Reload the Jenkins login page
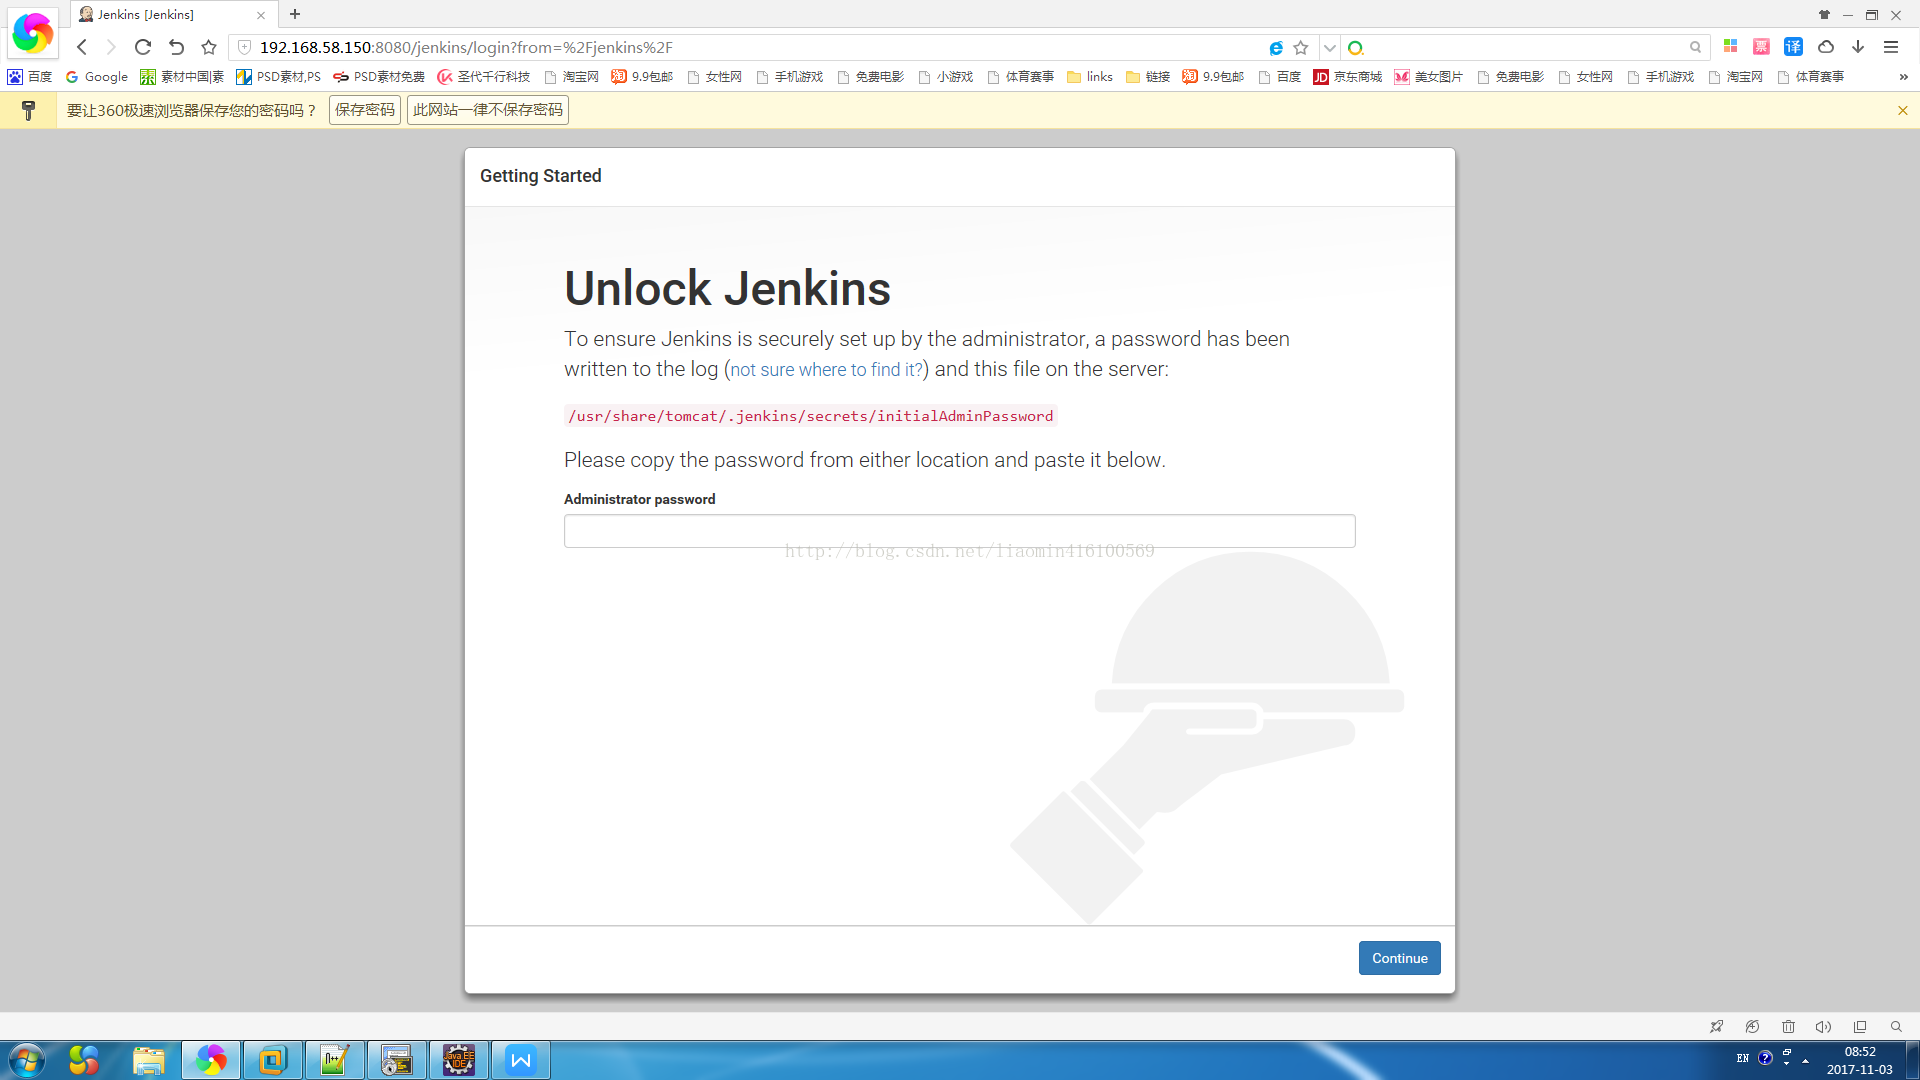 (x=143, y=47)
